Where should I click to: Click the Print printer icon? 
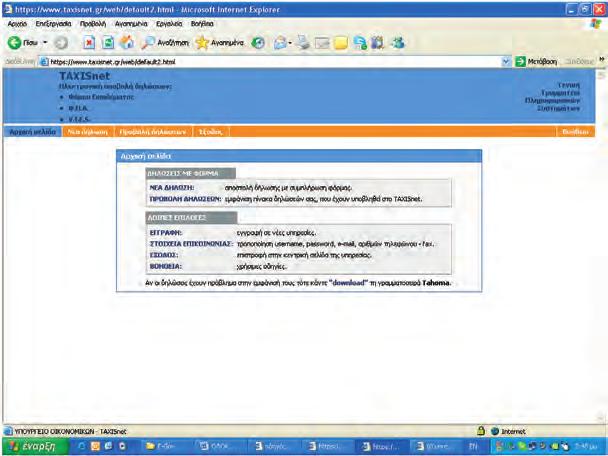303,43
